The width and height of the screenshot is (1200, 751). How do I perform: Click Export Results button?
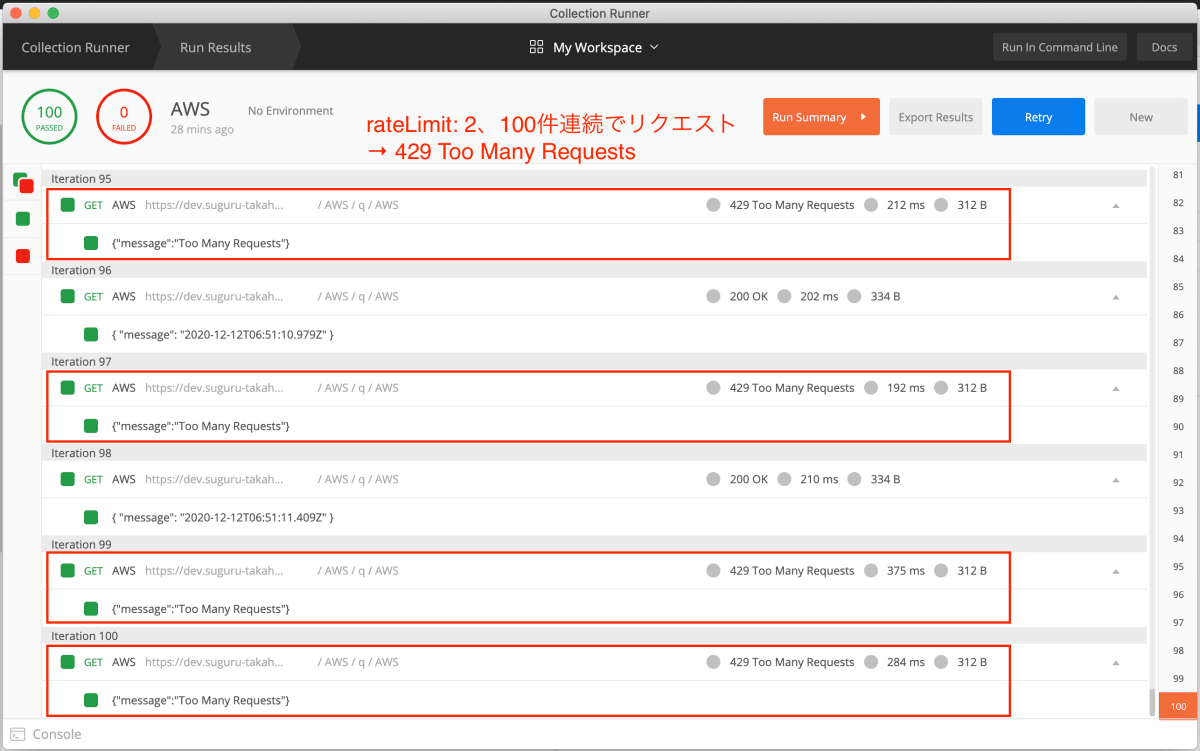coord(935,117)
